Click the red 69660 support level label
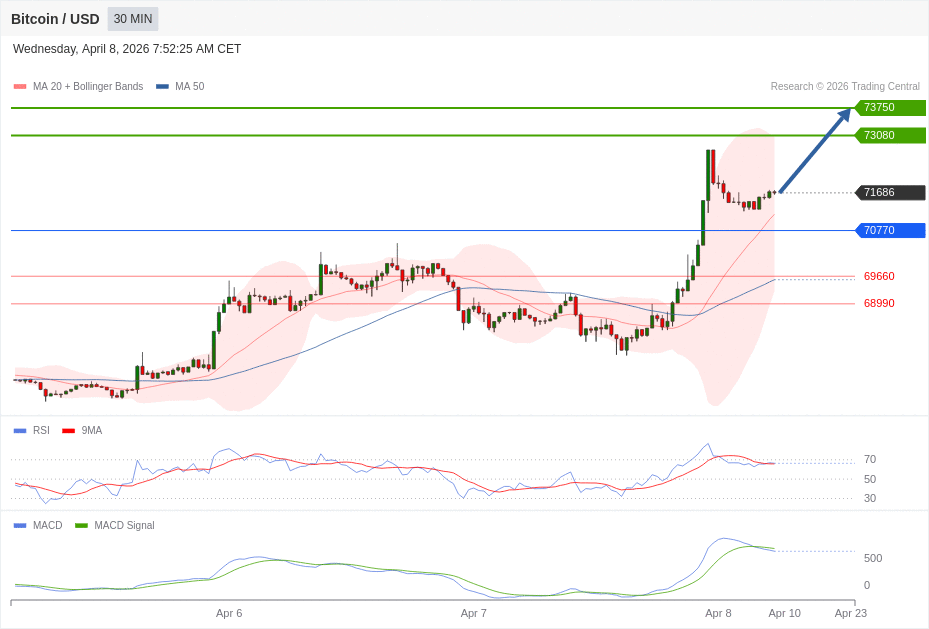Screen dimensions: 929x629 [x=879, y=276]
